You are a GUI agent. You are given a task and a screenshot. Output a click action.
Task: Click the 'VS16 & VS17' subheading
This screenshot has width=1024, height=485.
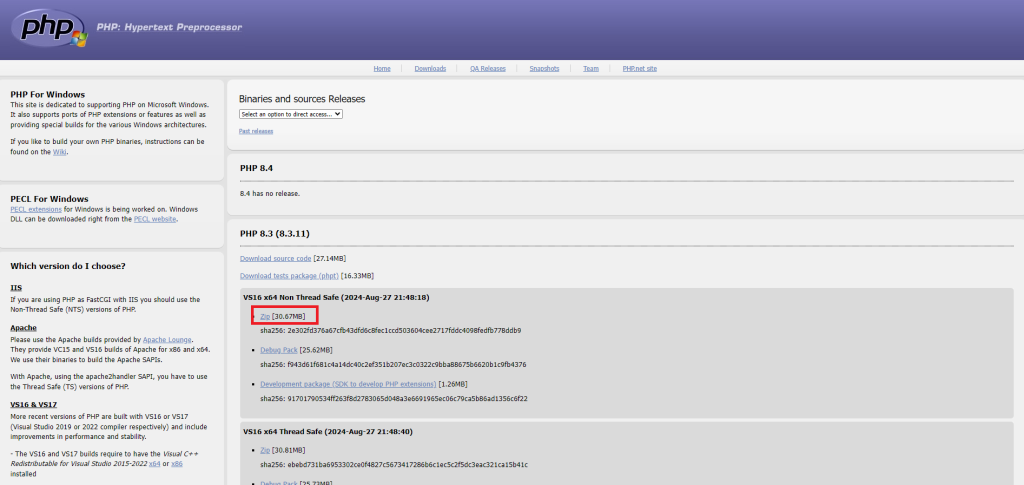(x=33, y=405)
